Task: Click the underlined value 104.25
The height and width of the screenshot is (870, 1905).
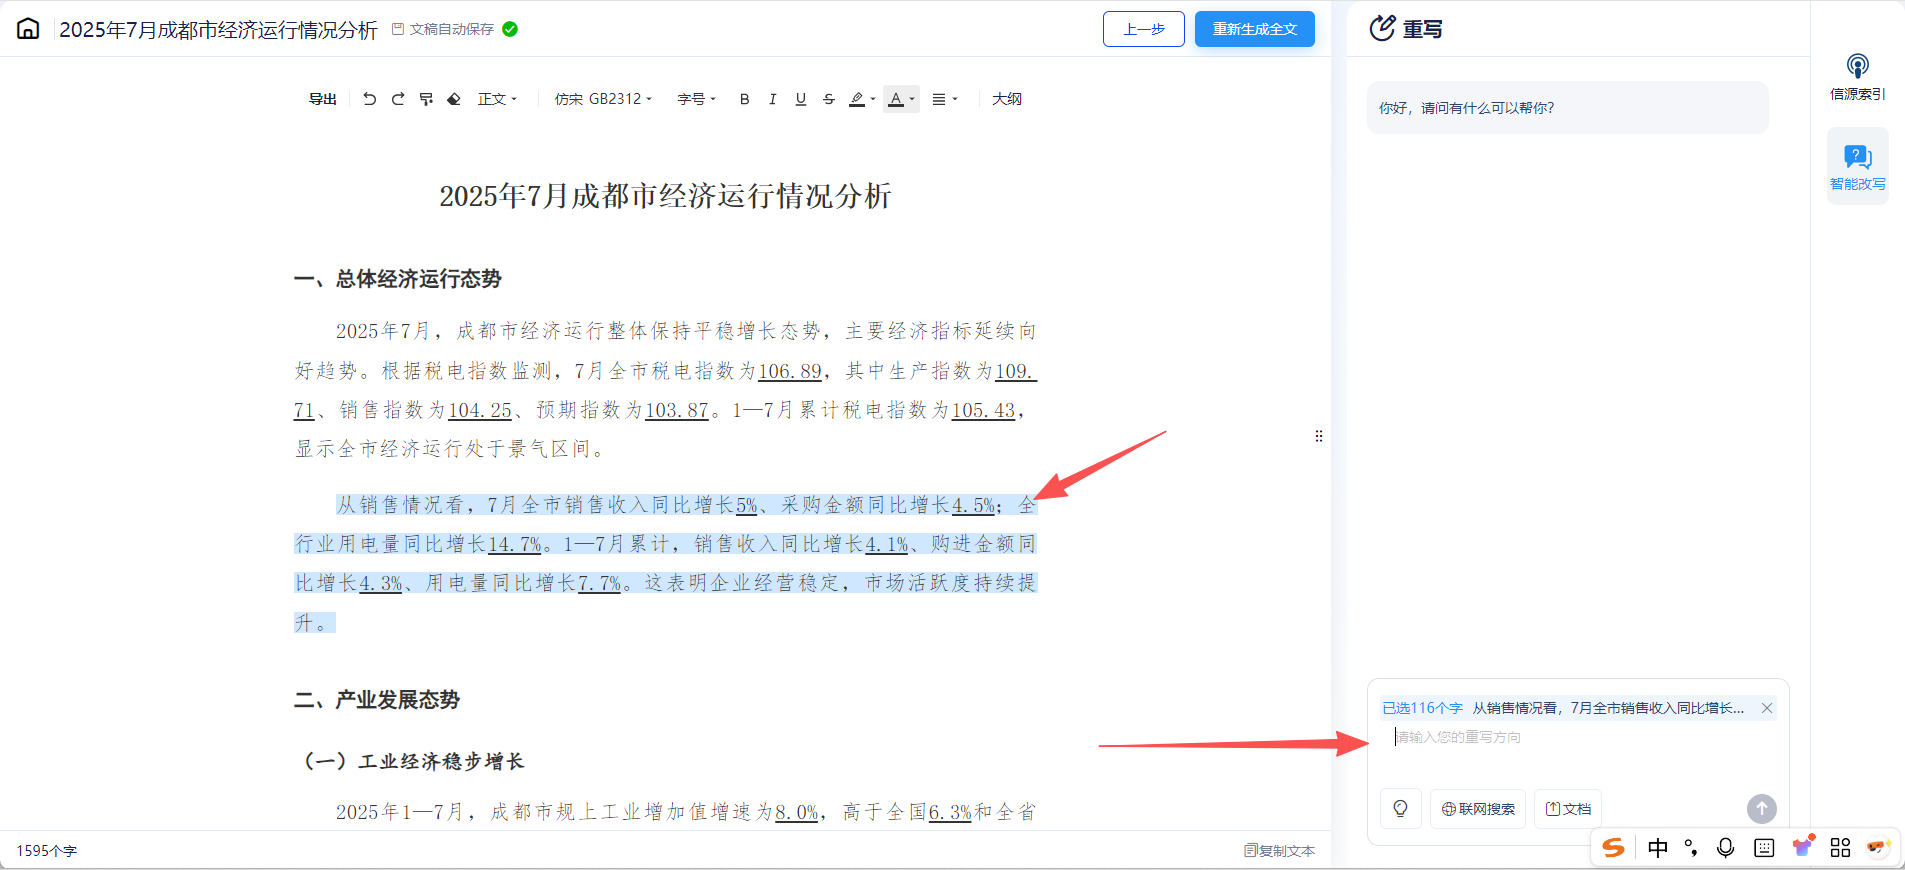Action: click(x=480, y=410)
